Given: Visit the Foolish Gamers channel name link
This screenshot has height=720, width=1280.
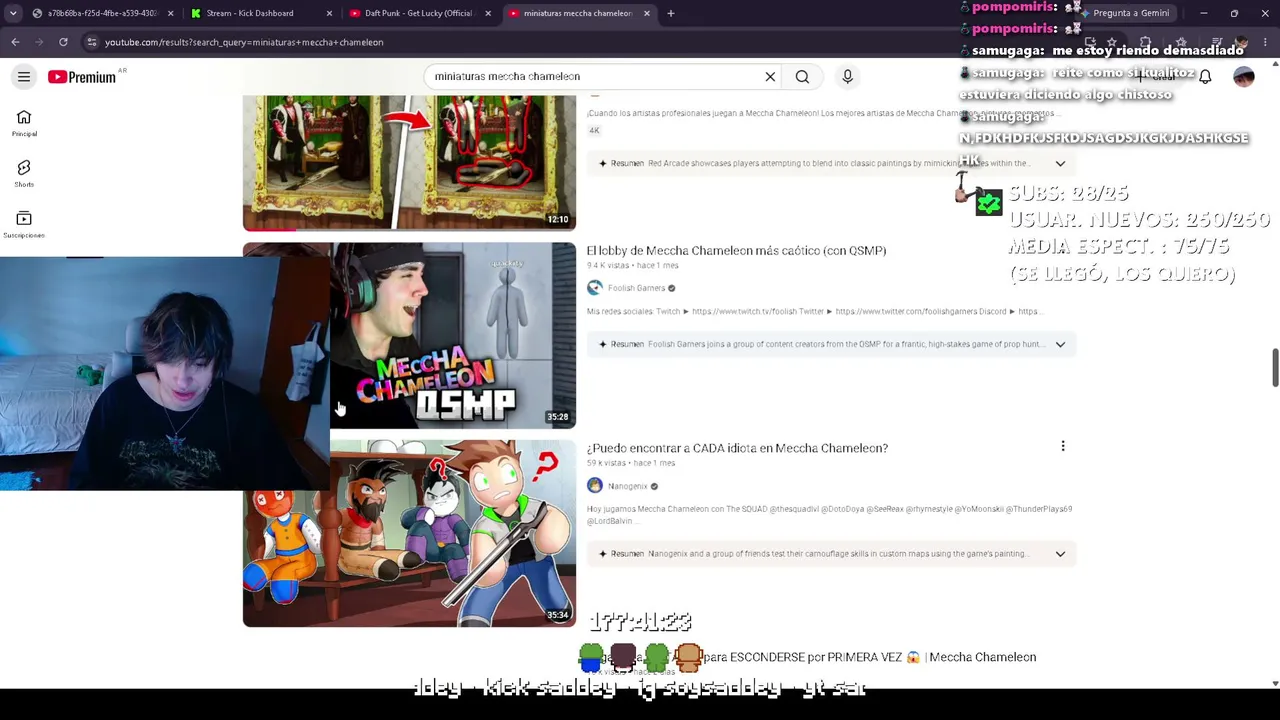Looking at the screenshot, I should (636, 288).
